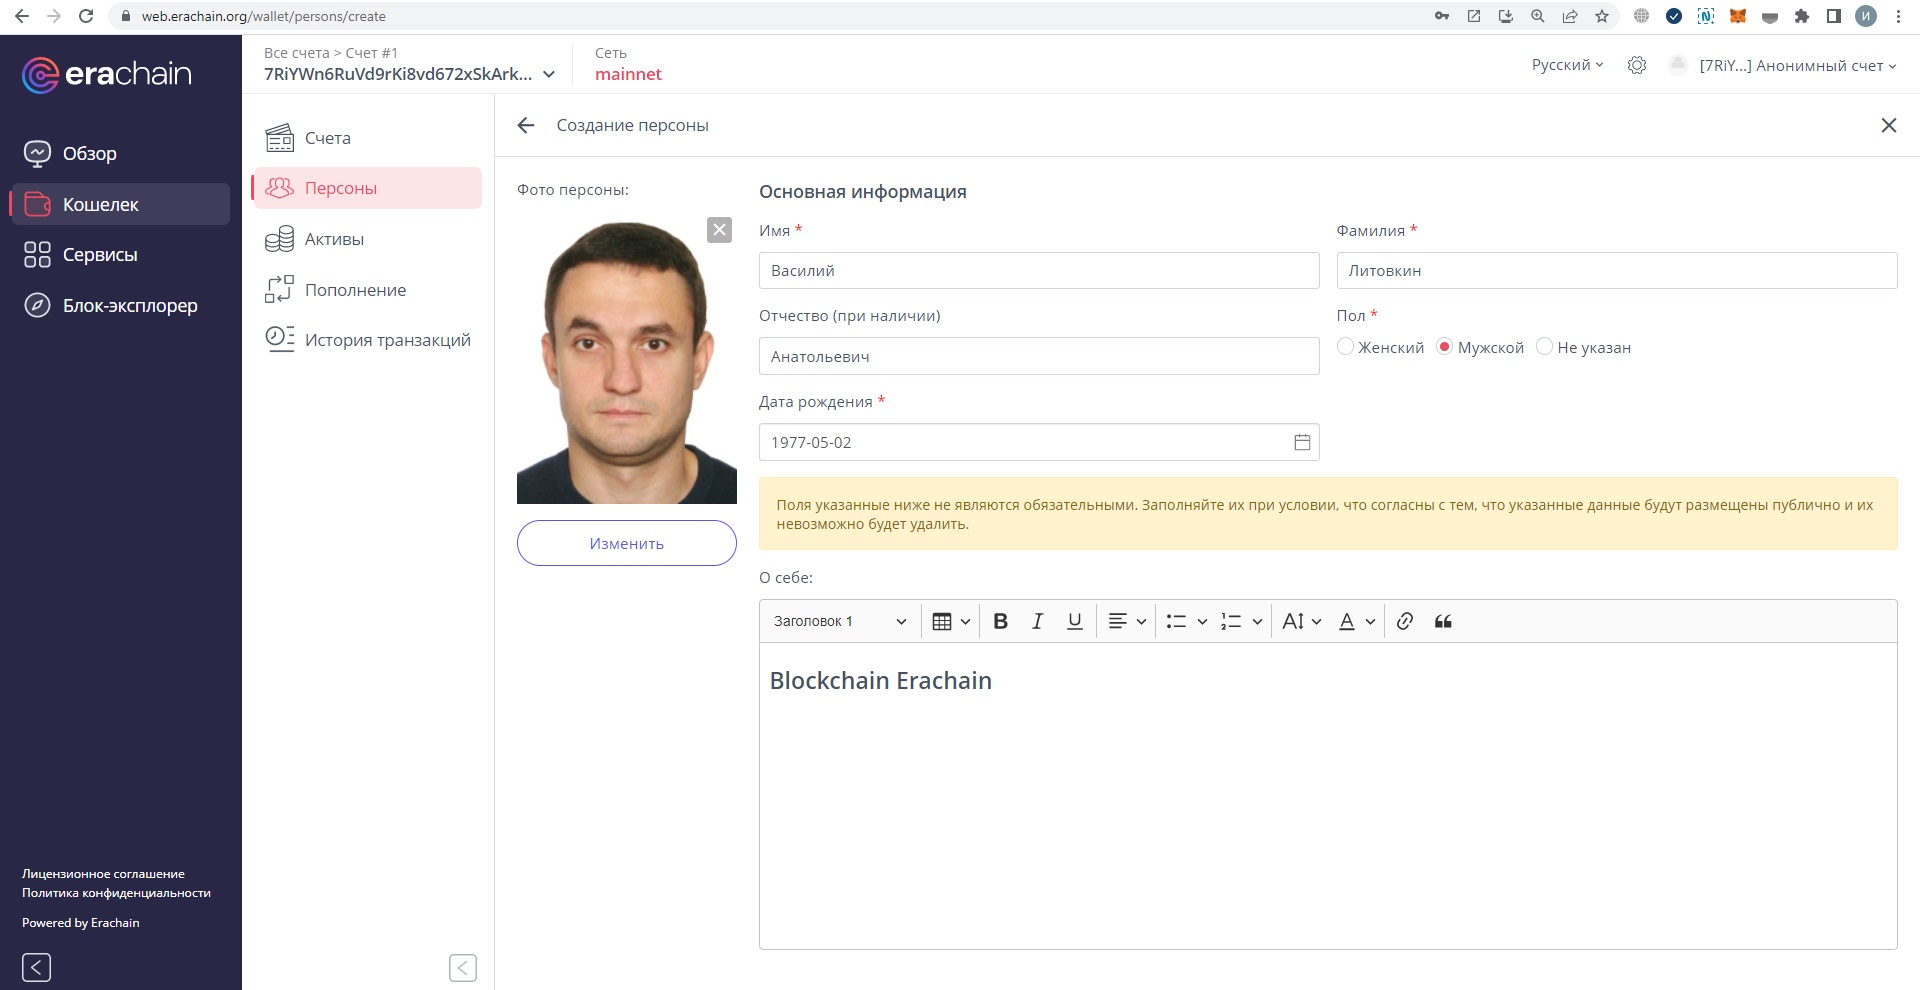Apply italic formatting in the editor

1037,621
